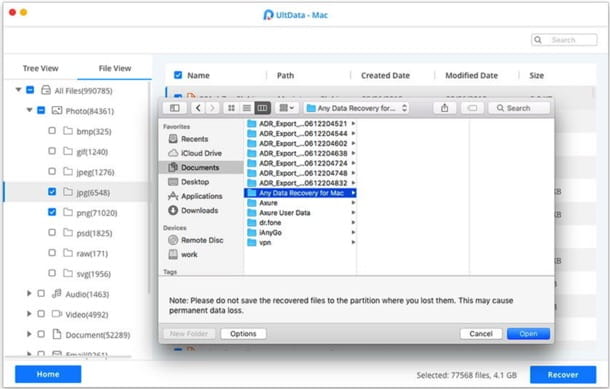Check the svg(1956) checkbox
610x389 pixels.
[52, 273]
